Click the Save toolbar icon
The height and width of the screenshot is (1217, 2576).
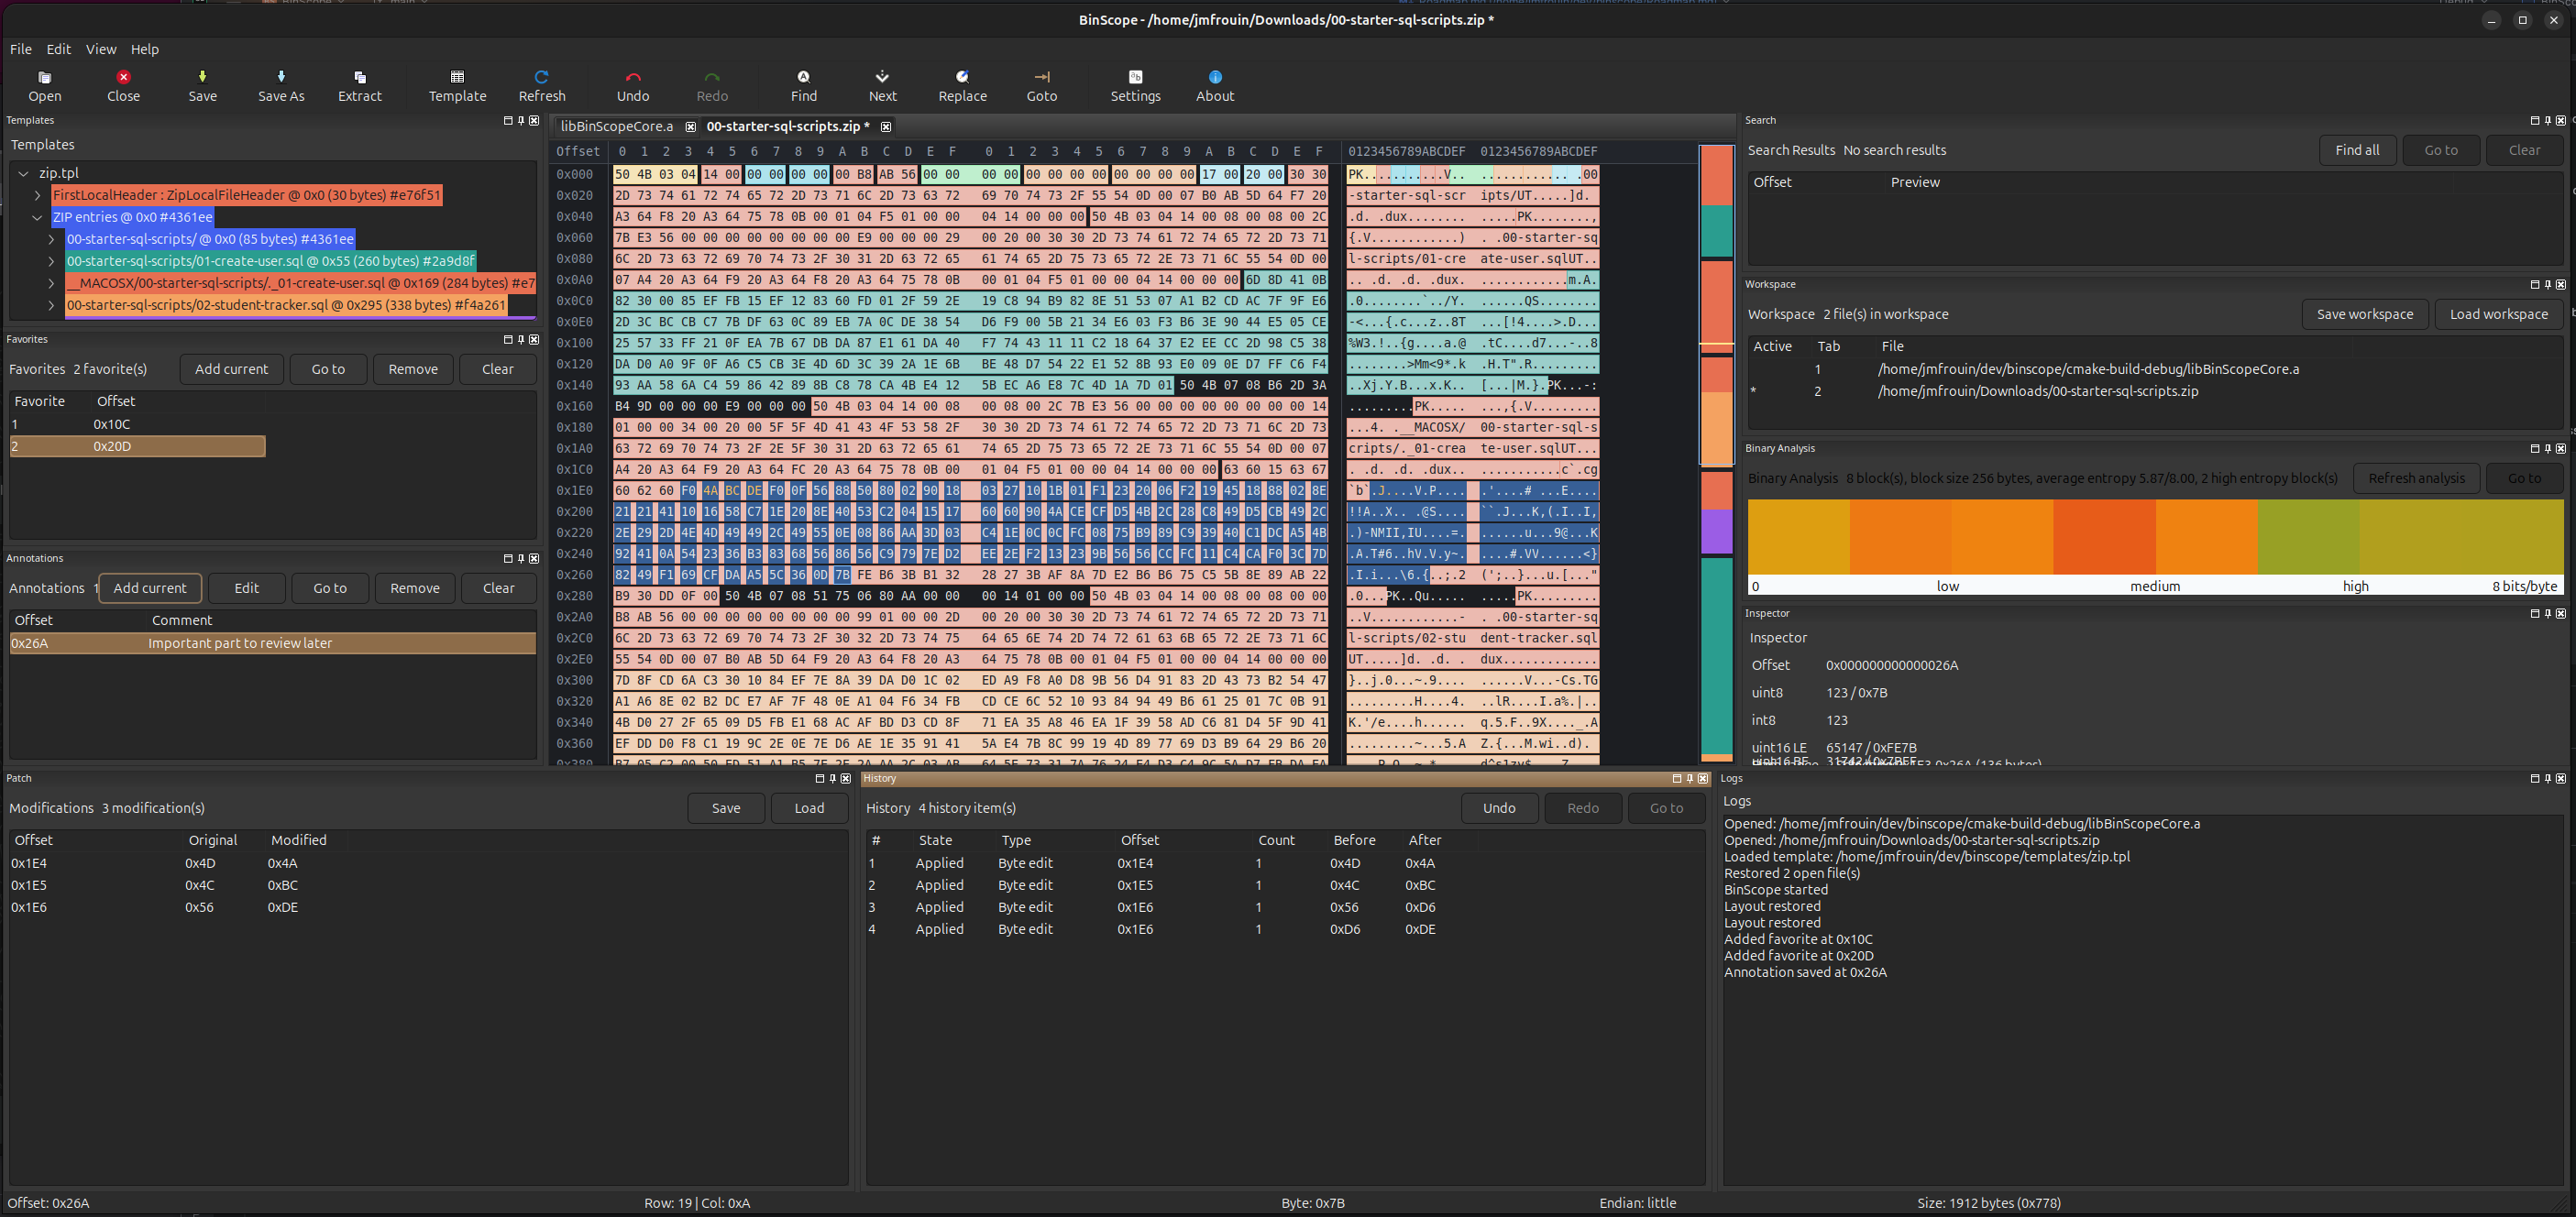tap(202, 86)
